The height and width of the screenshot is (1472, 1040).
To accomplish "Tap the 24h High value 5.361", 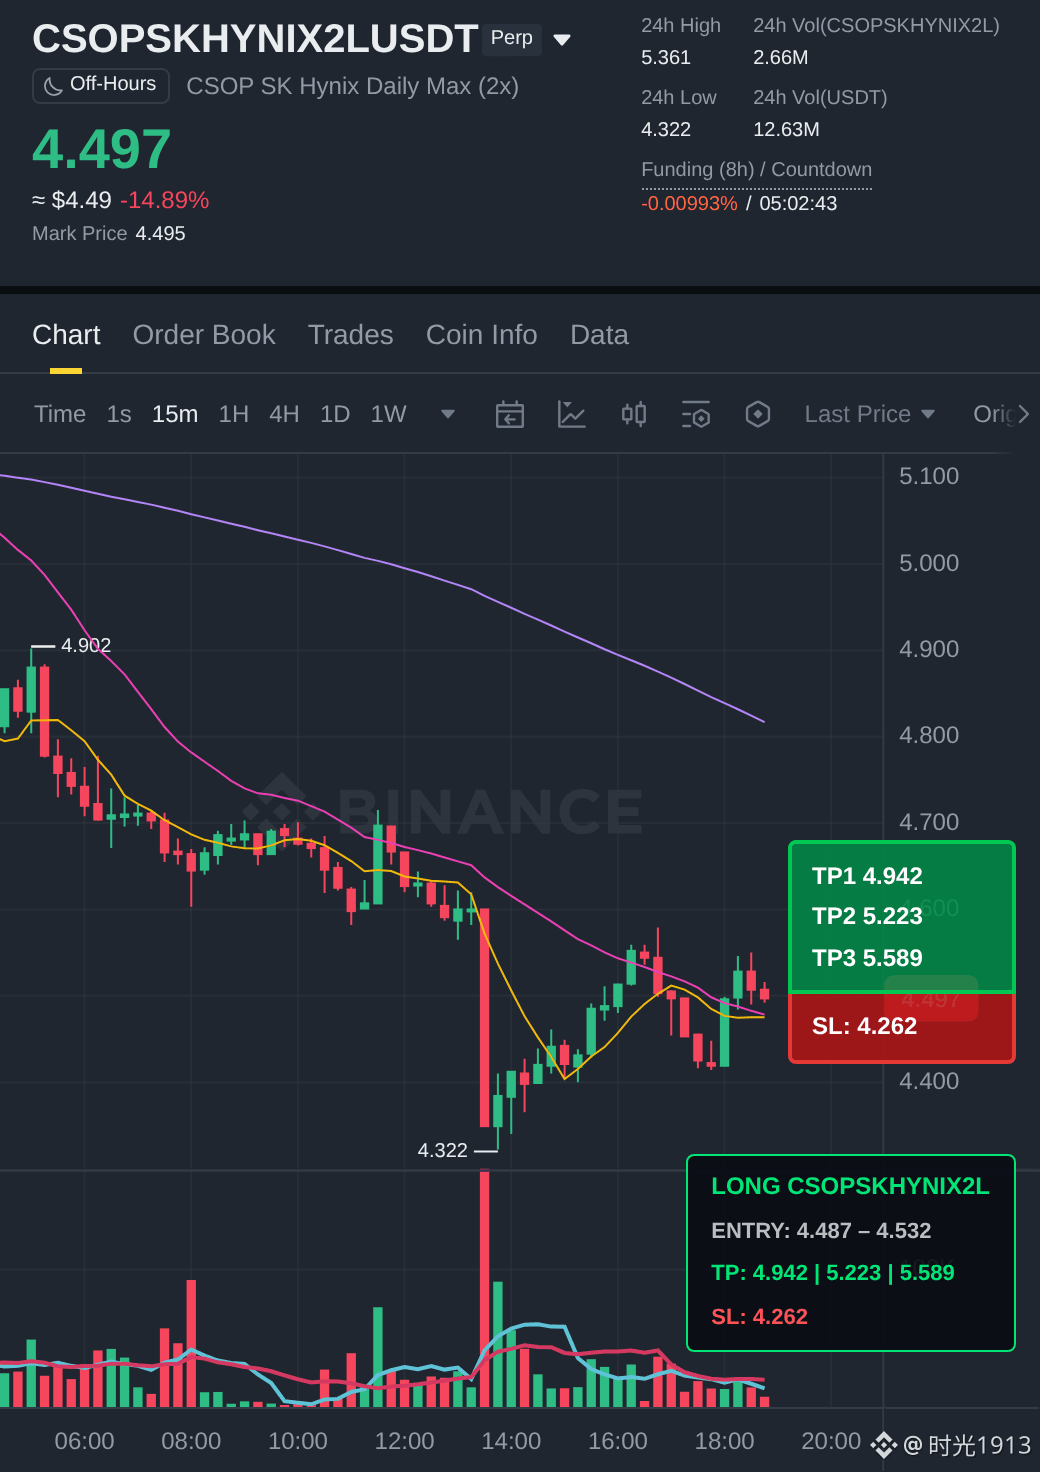I will 666,57.
